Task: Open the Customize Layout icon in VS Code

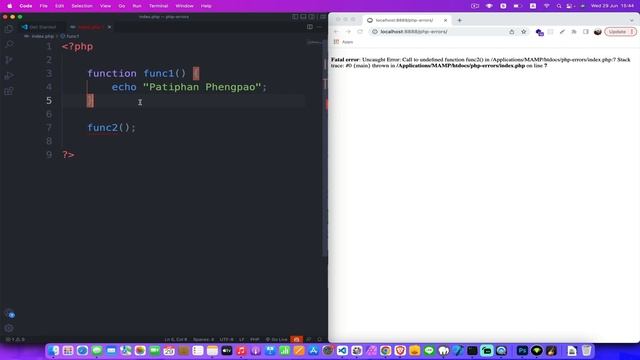Action: point(322,17)
